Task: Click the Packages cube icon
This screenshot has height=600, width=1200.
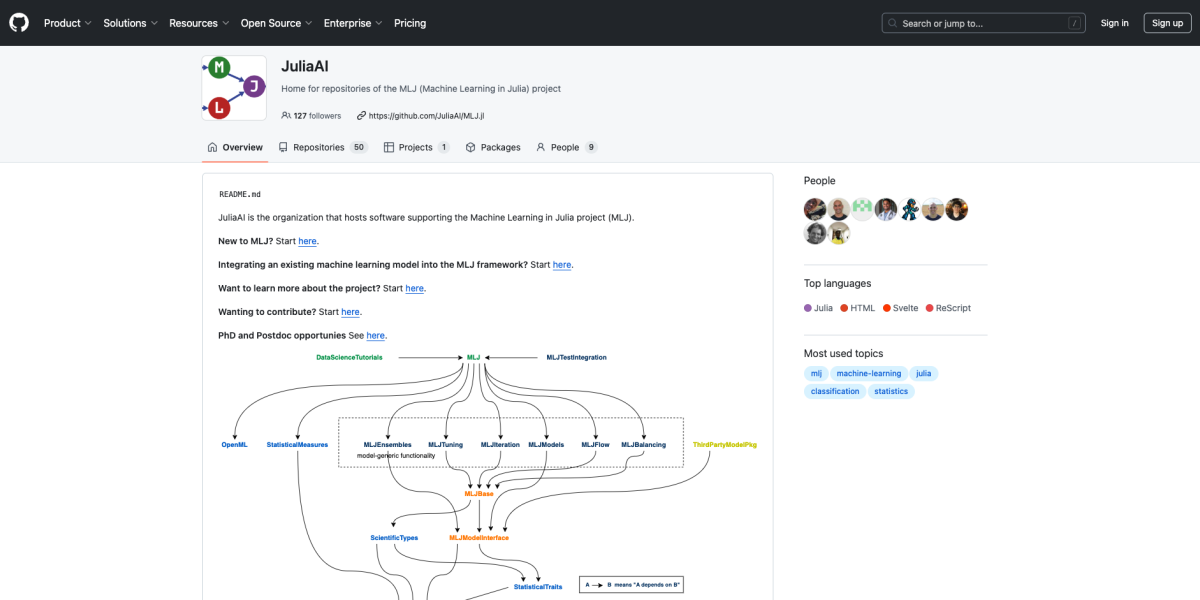Action: (x=471, y=147)
